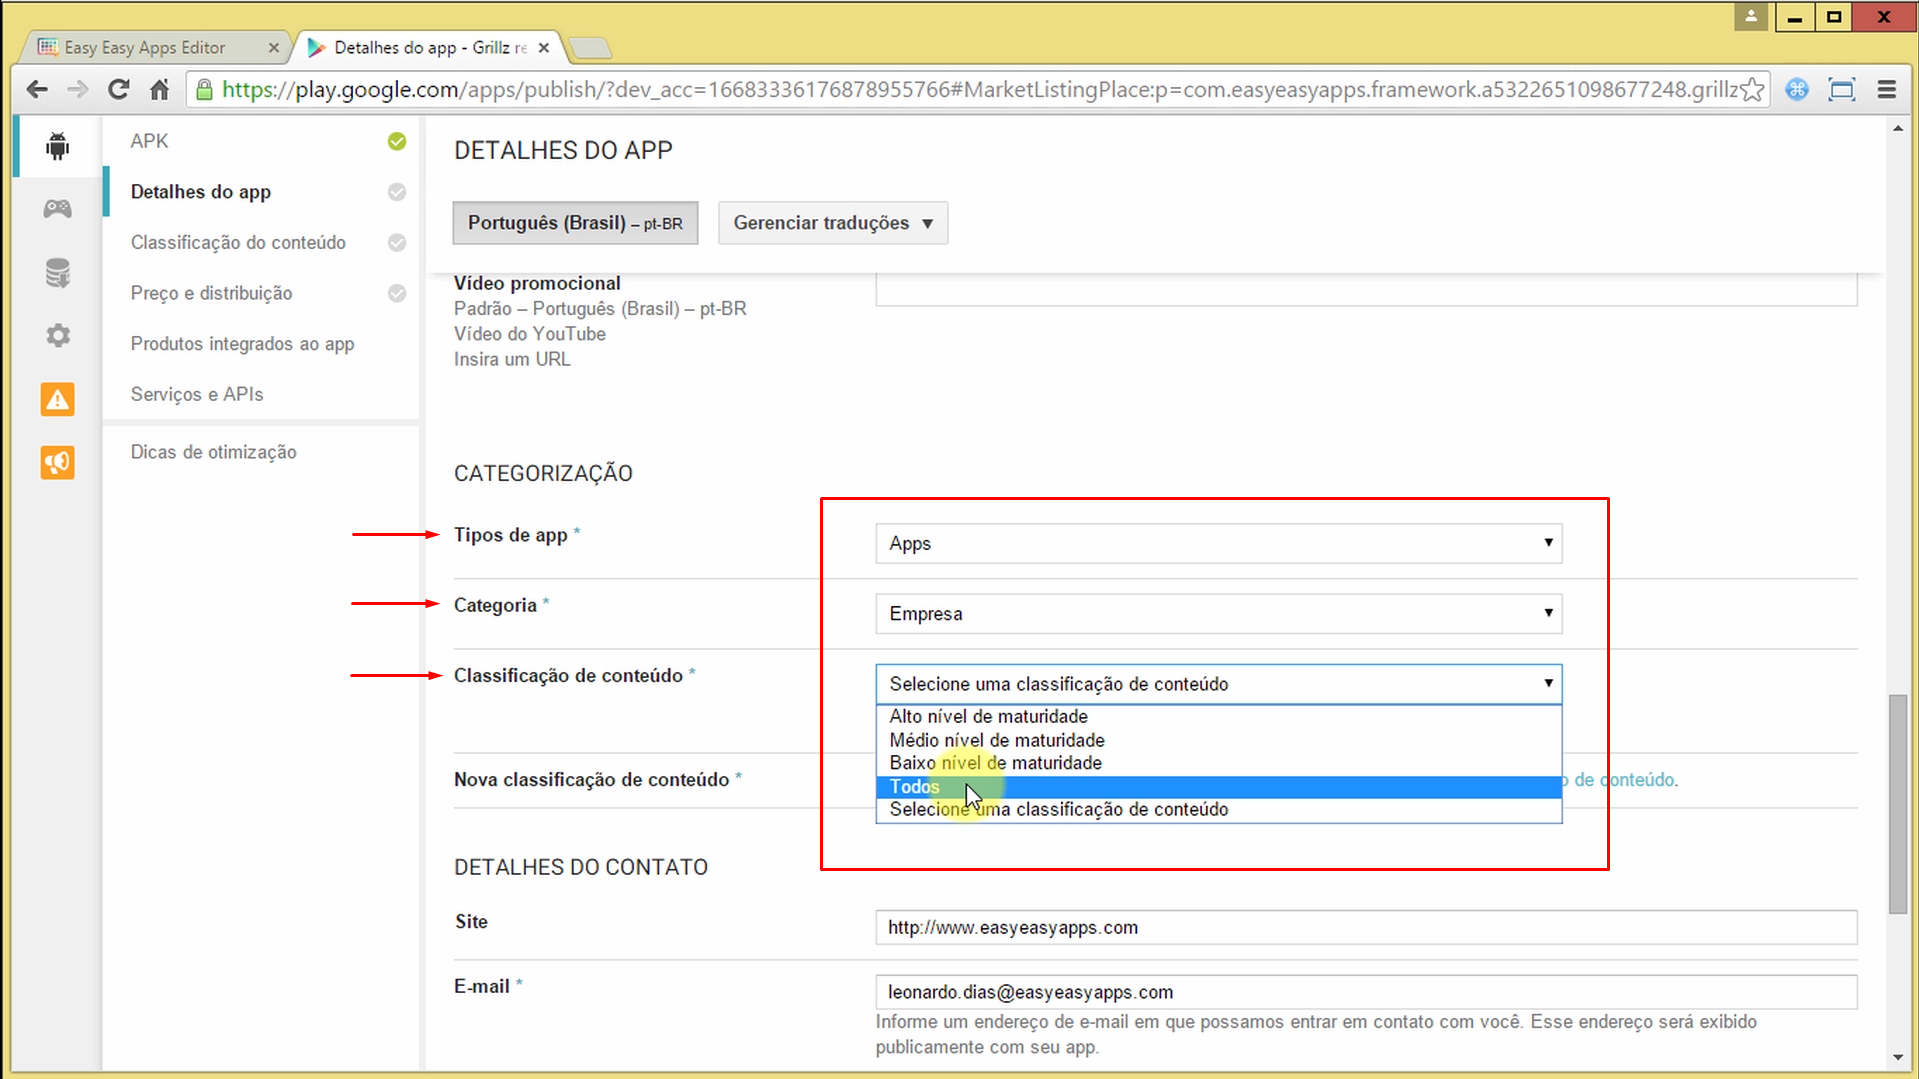The image size is (1919, 1079).
Task: Bookmark page using the star icon
Action: click(1751, 90)
